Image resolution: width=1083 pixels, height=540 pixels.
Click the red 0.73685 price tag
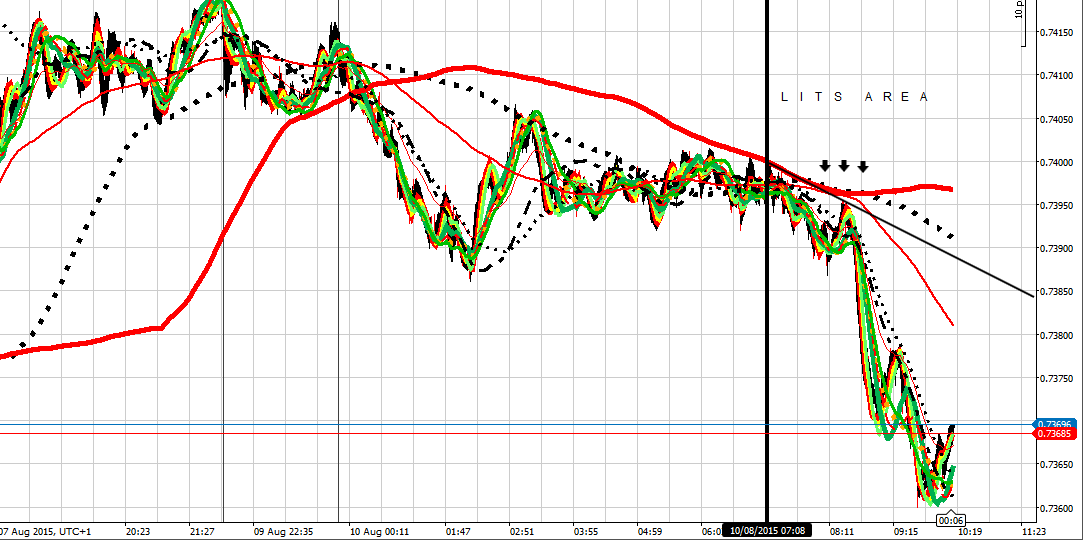[x=1055, y=434]
